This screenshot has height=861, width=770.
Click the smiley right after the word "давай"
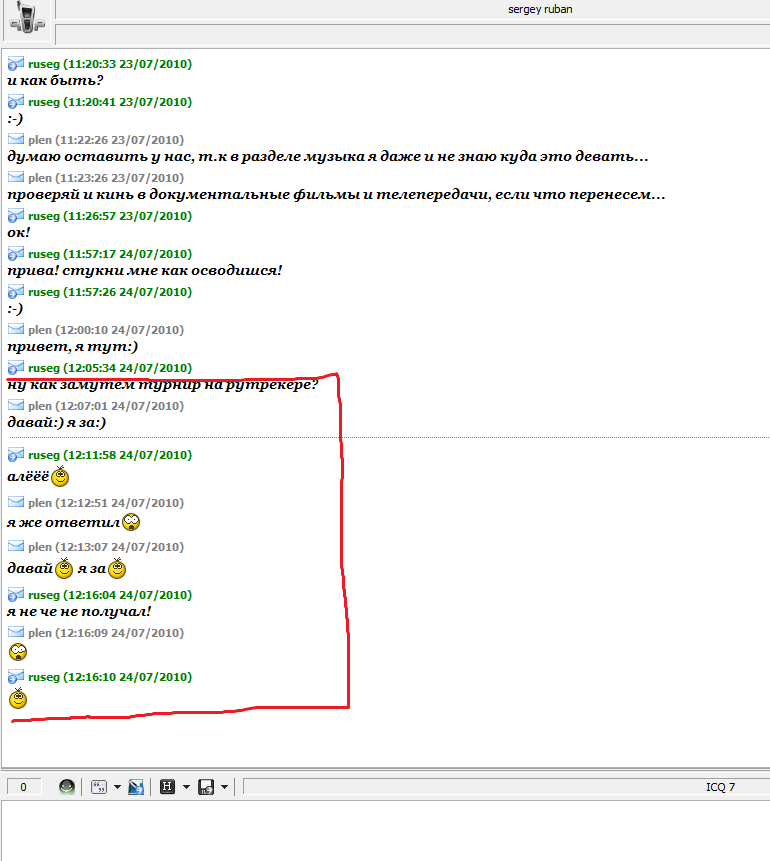(x=64, y=568)
